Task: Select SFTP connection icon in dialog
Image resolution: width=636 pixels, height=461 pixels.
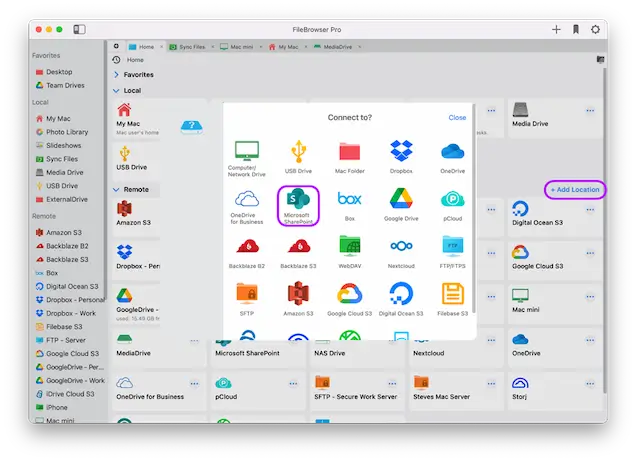Action: (247, 299)
